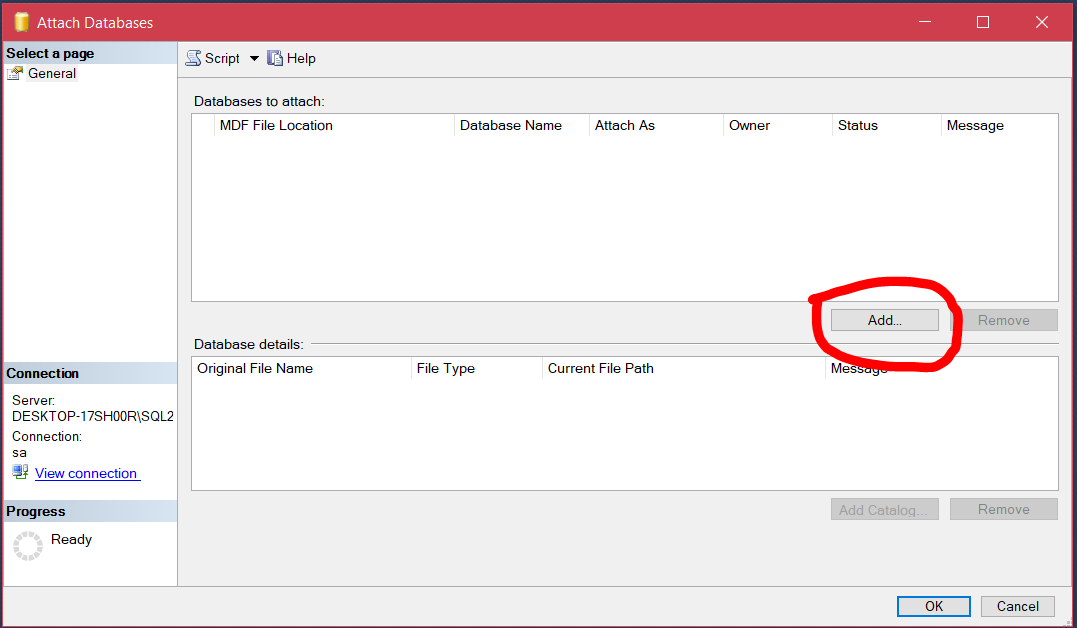Select the General page

[x=52, y=74]
